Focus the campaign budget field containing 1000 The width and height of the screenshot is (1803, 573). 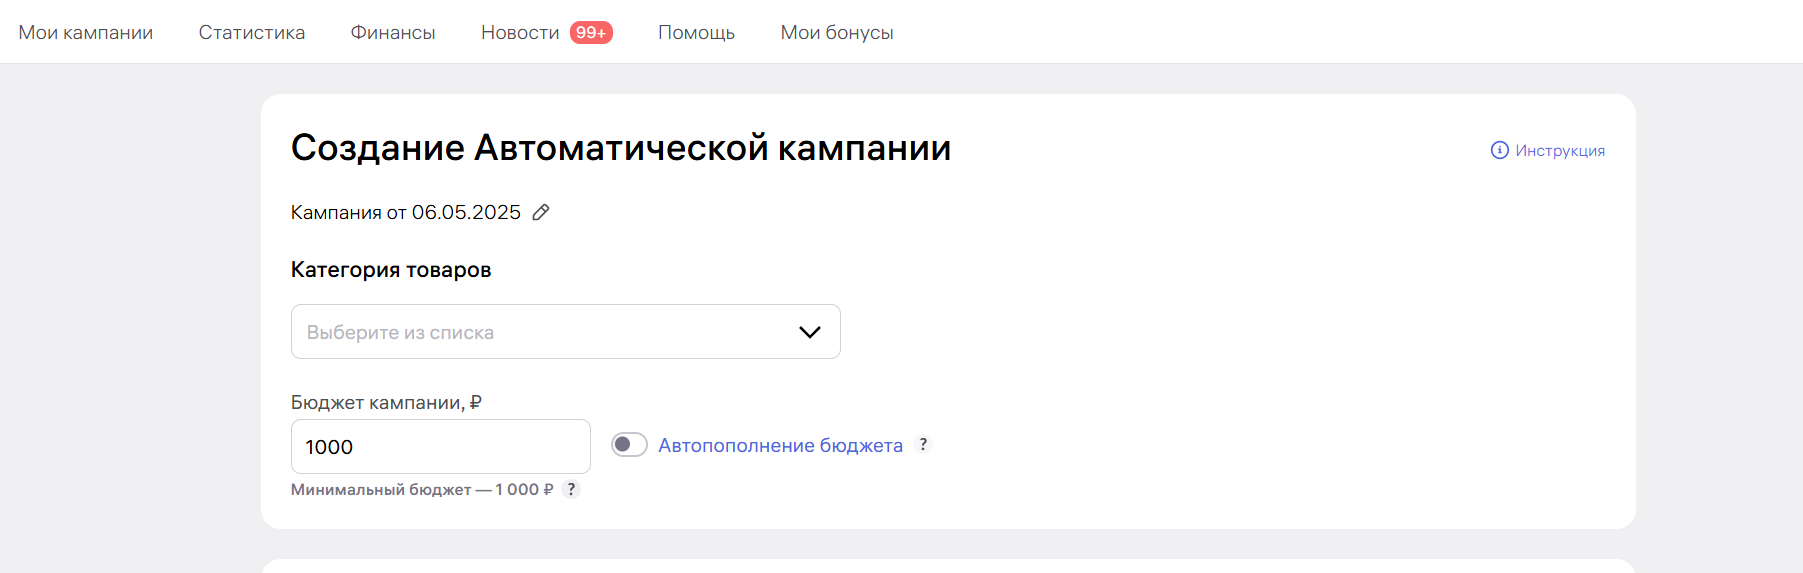click(x=441, y=446)
